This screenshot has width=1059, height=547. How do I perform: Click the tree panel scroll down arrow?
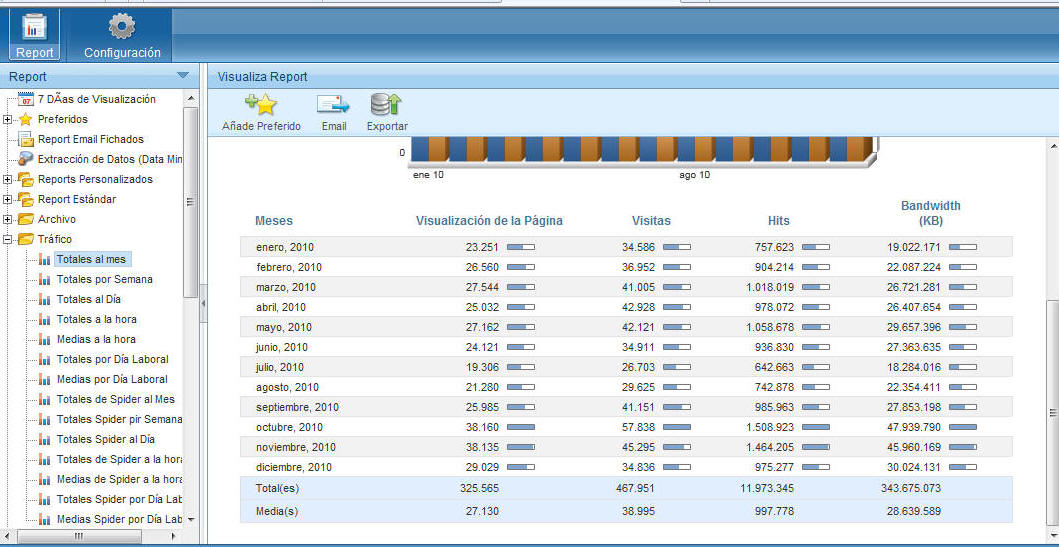(190, 519)
